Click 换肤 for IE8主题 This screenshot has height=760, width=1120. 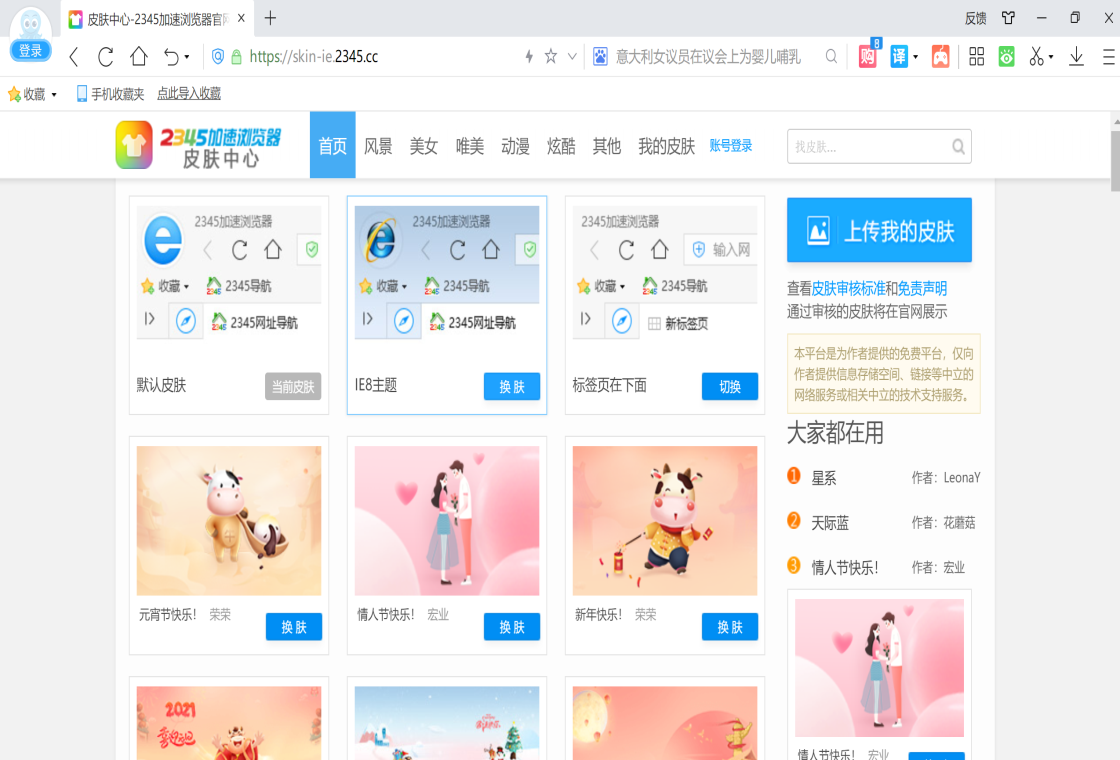pyautogui.click(x=511, y=386)
